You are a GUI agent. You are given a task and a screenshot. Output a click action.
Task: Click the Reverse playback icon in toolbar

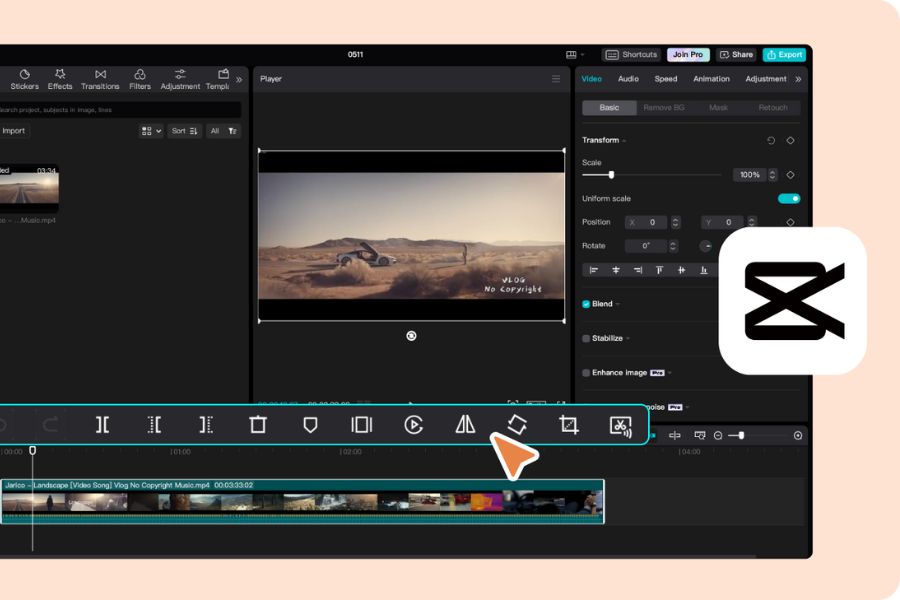pos(413,425)
